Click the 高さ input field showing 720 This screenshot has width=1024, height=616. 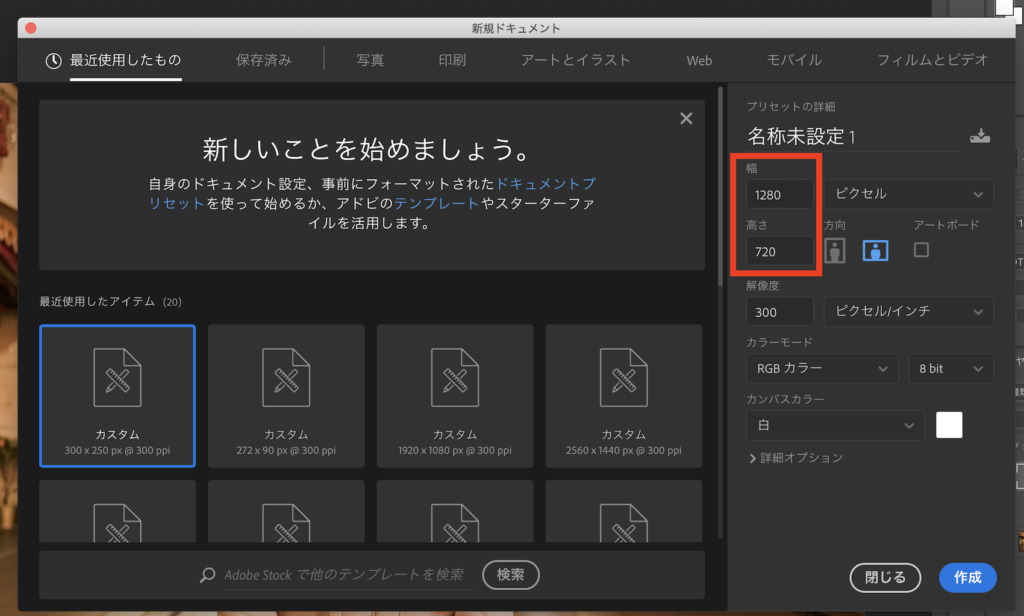[x=780, y=251]
